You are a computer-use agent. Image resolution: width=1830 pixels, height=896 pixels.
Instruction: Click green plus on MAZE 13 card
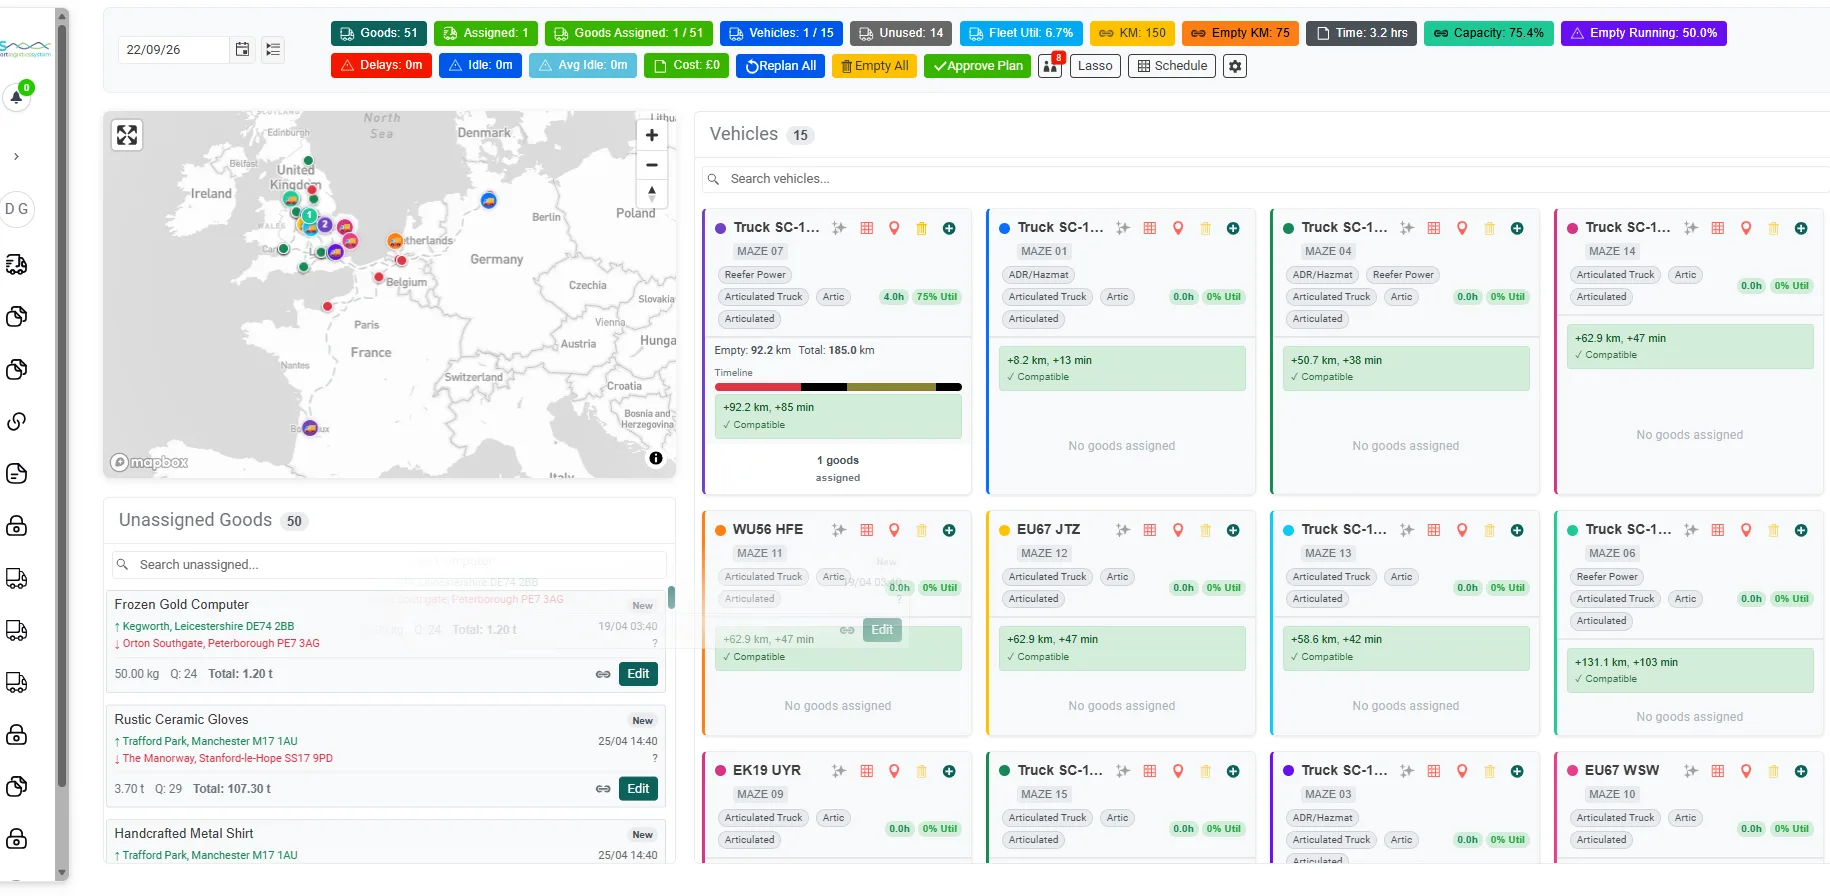pyautogui.click(x=1517, y=530)
